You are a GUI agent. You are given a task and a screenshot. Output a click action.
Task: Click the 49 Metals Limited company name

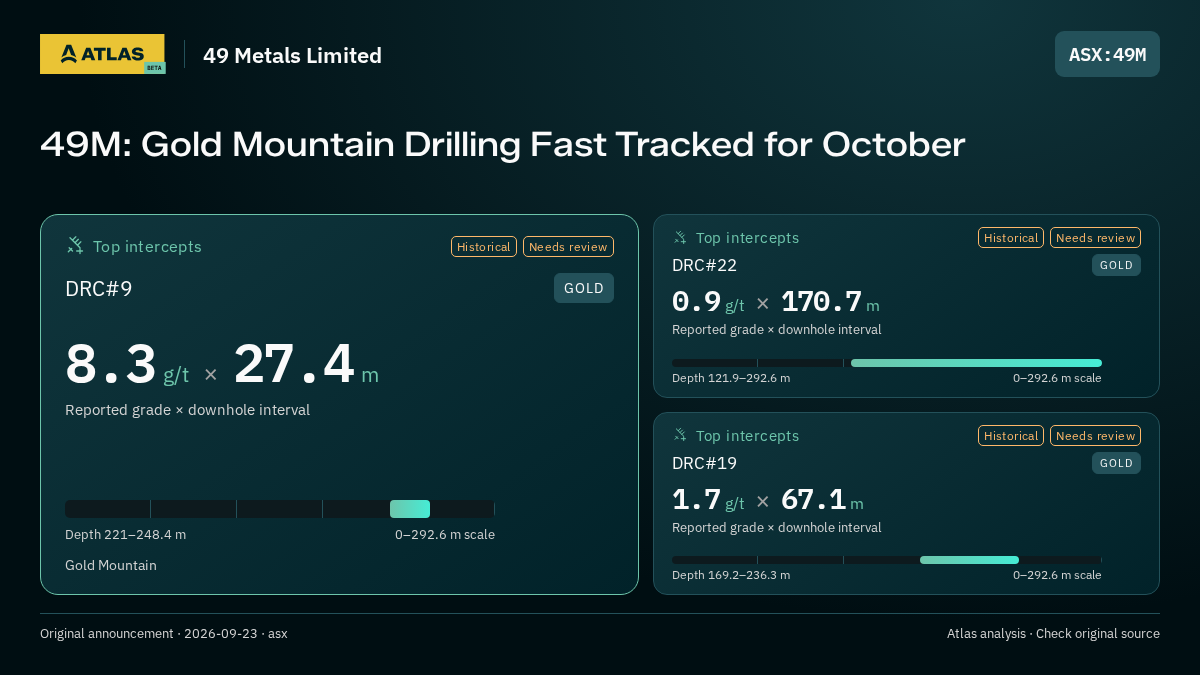tap(292, 55)
